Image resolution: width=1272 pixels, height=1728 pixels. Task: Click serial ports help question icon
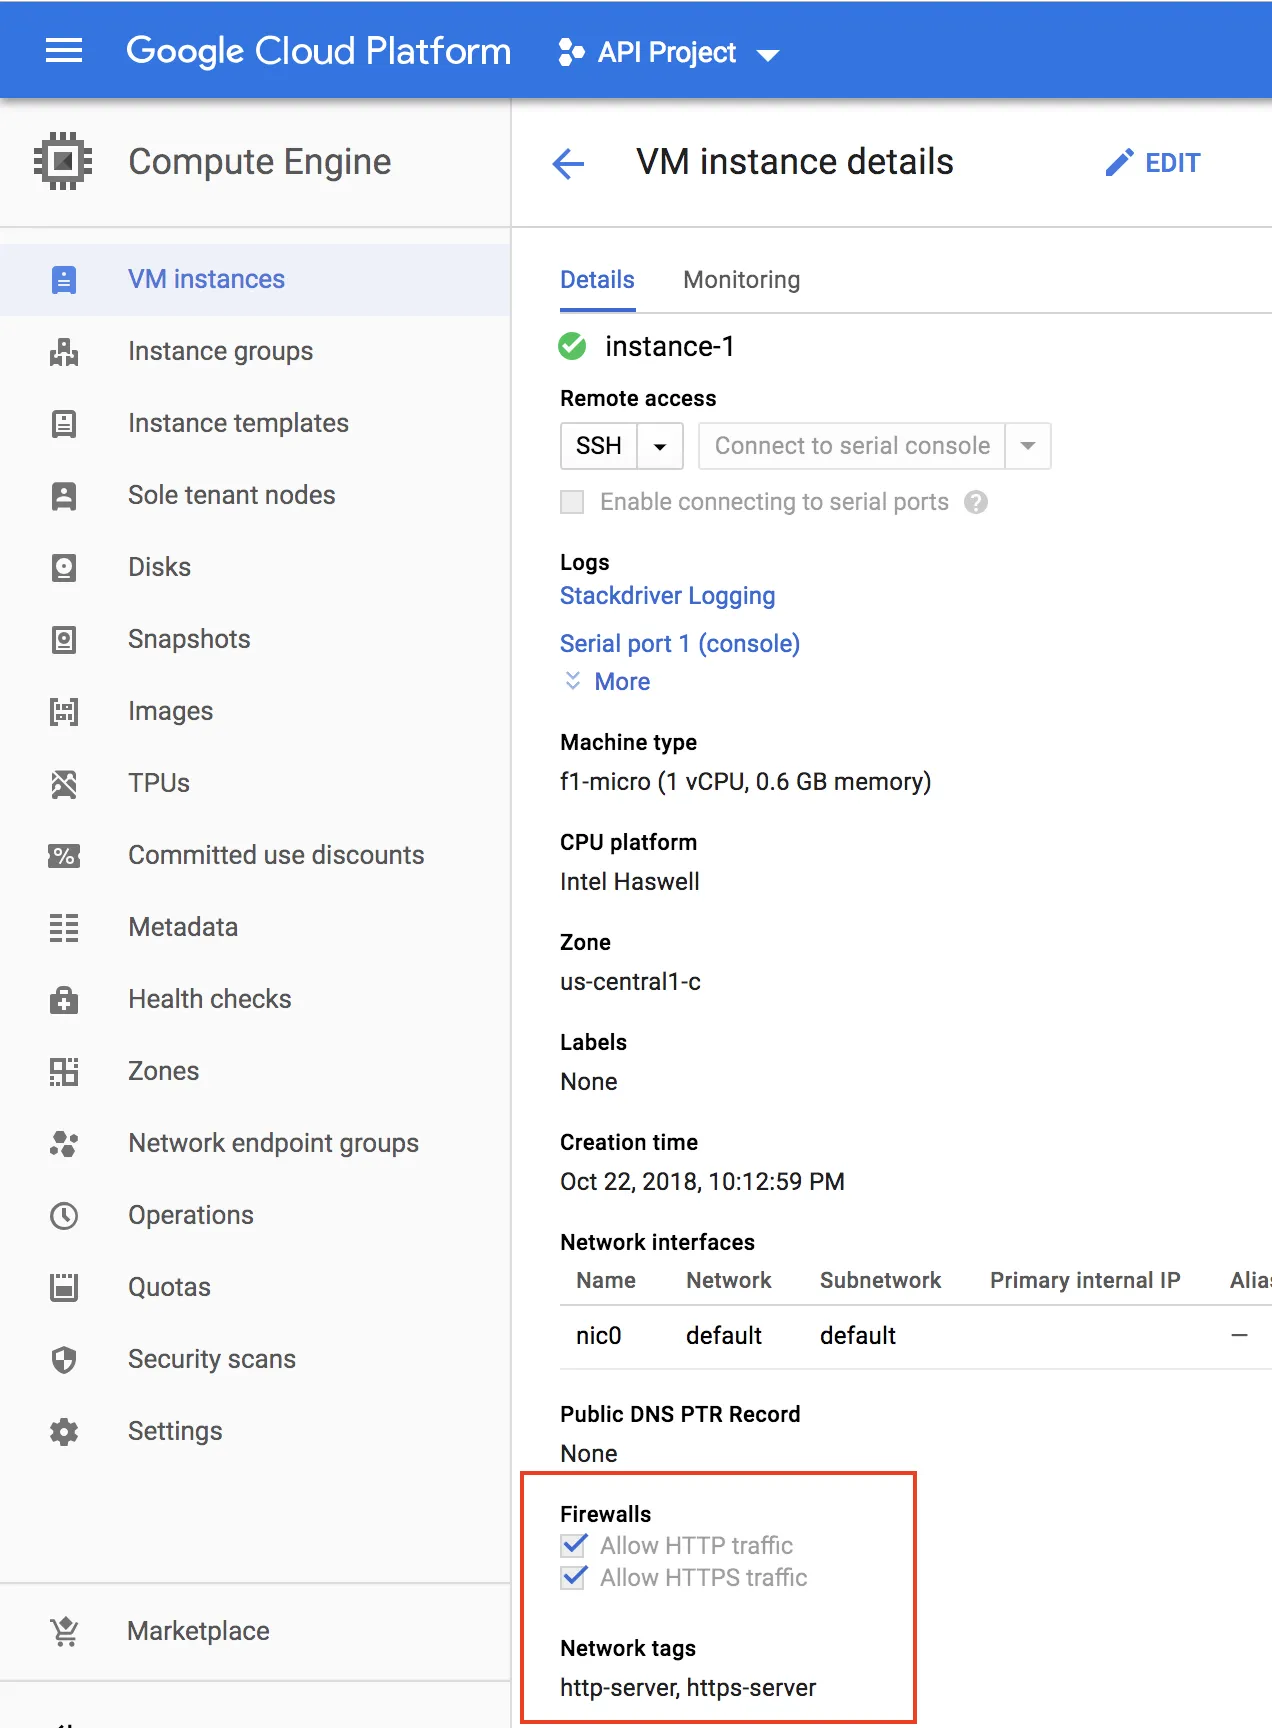pyautogui.click(x=976, y=502)
